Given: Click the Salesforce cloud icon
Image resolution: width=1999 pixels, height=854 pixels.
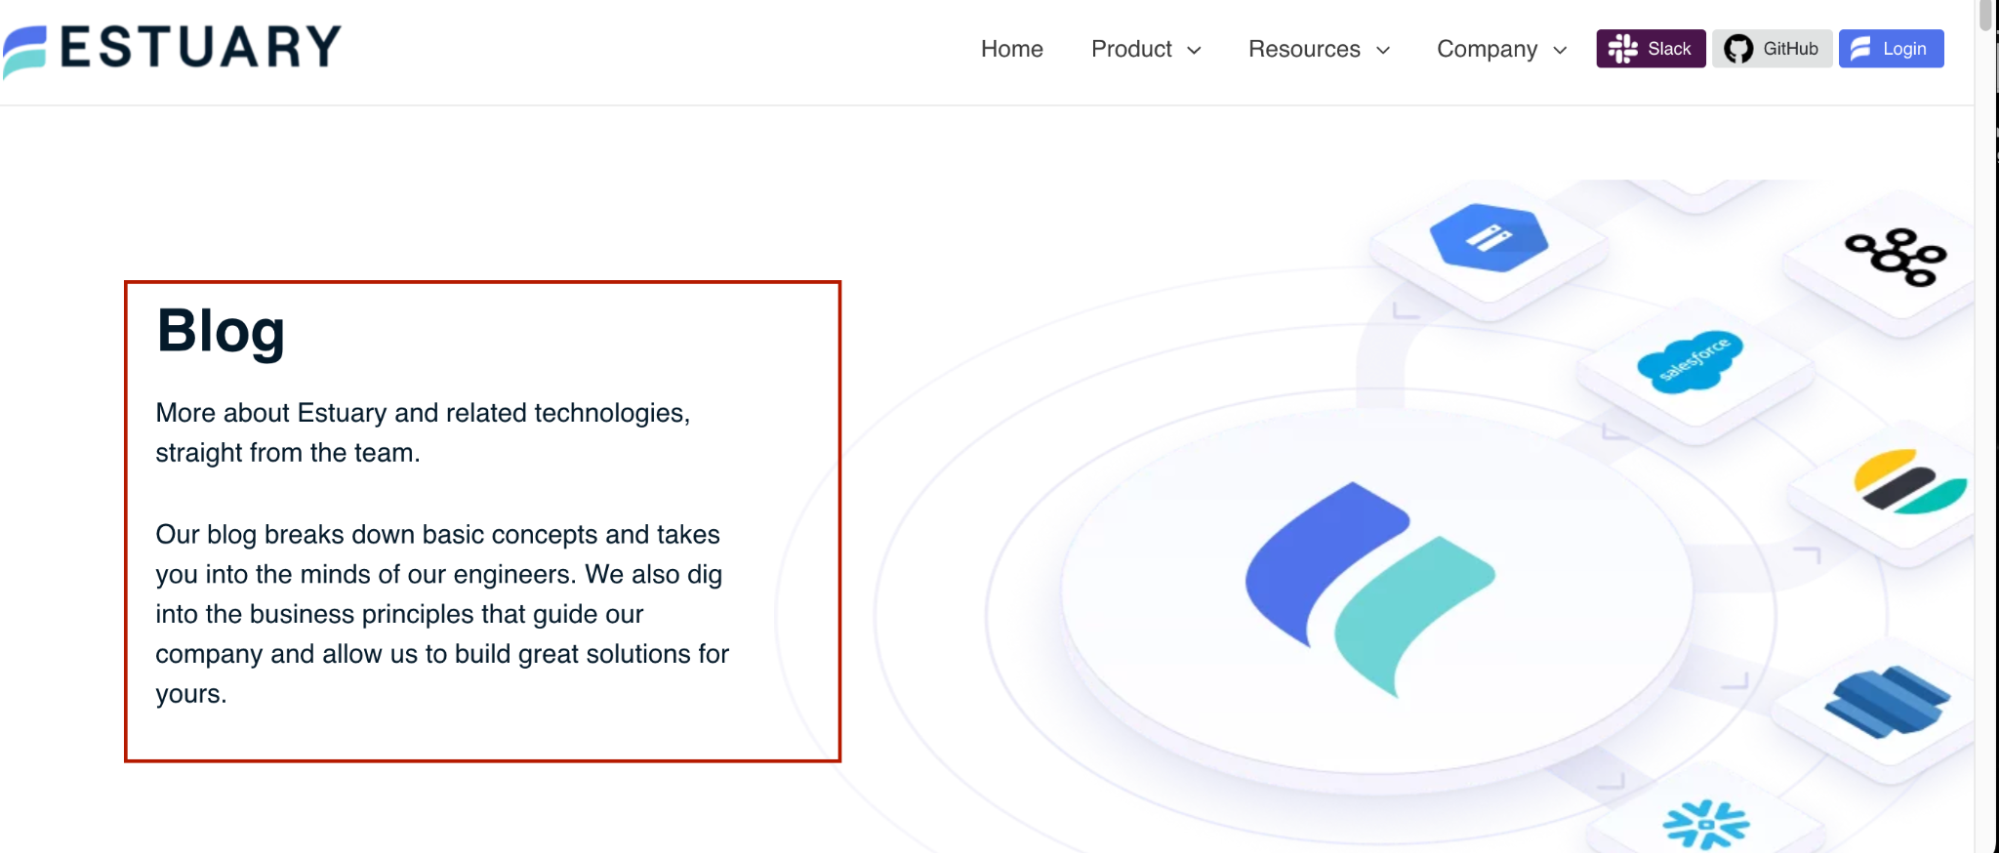Looking at the screenshot, I should click(x=1690, y=361).
